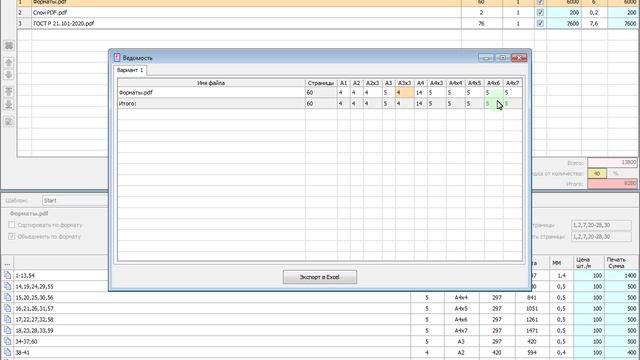Enable the Сортировать по формату checkbox
The height and width of the screenshot is (360, 640).
(12, 225)
